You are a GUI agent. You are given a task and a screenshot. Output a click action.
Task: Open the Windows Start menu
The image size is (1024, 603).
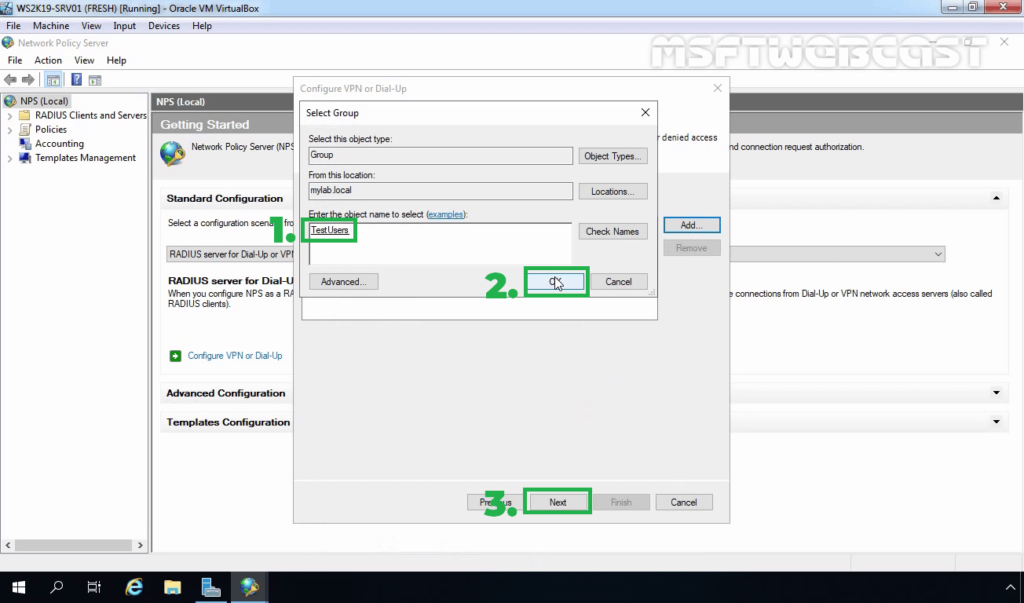[18, 587]
